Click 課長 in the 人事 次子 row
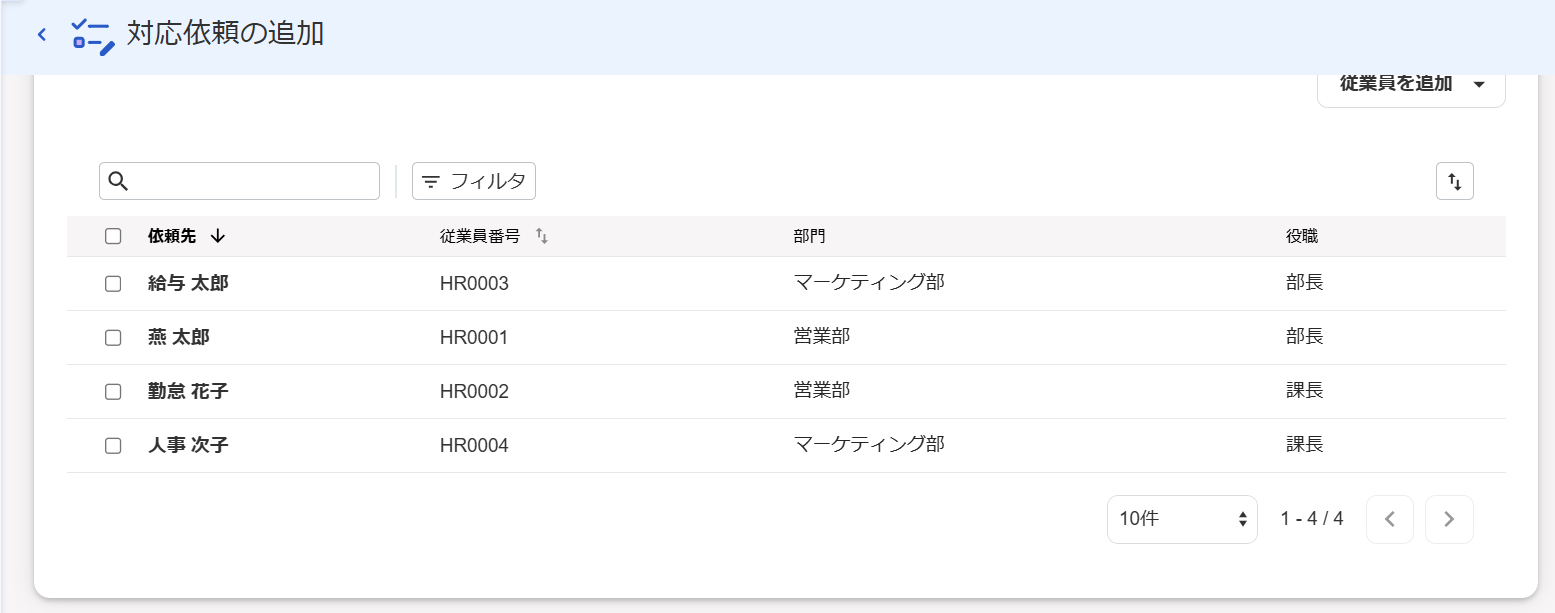1555x613 pixels. coord(1305,444)
